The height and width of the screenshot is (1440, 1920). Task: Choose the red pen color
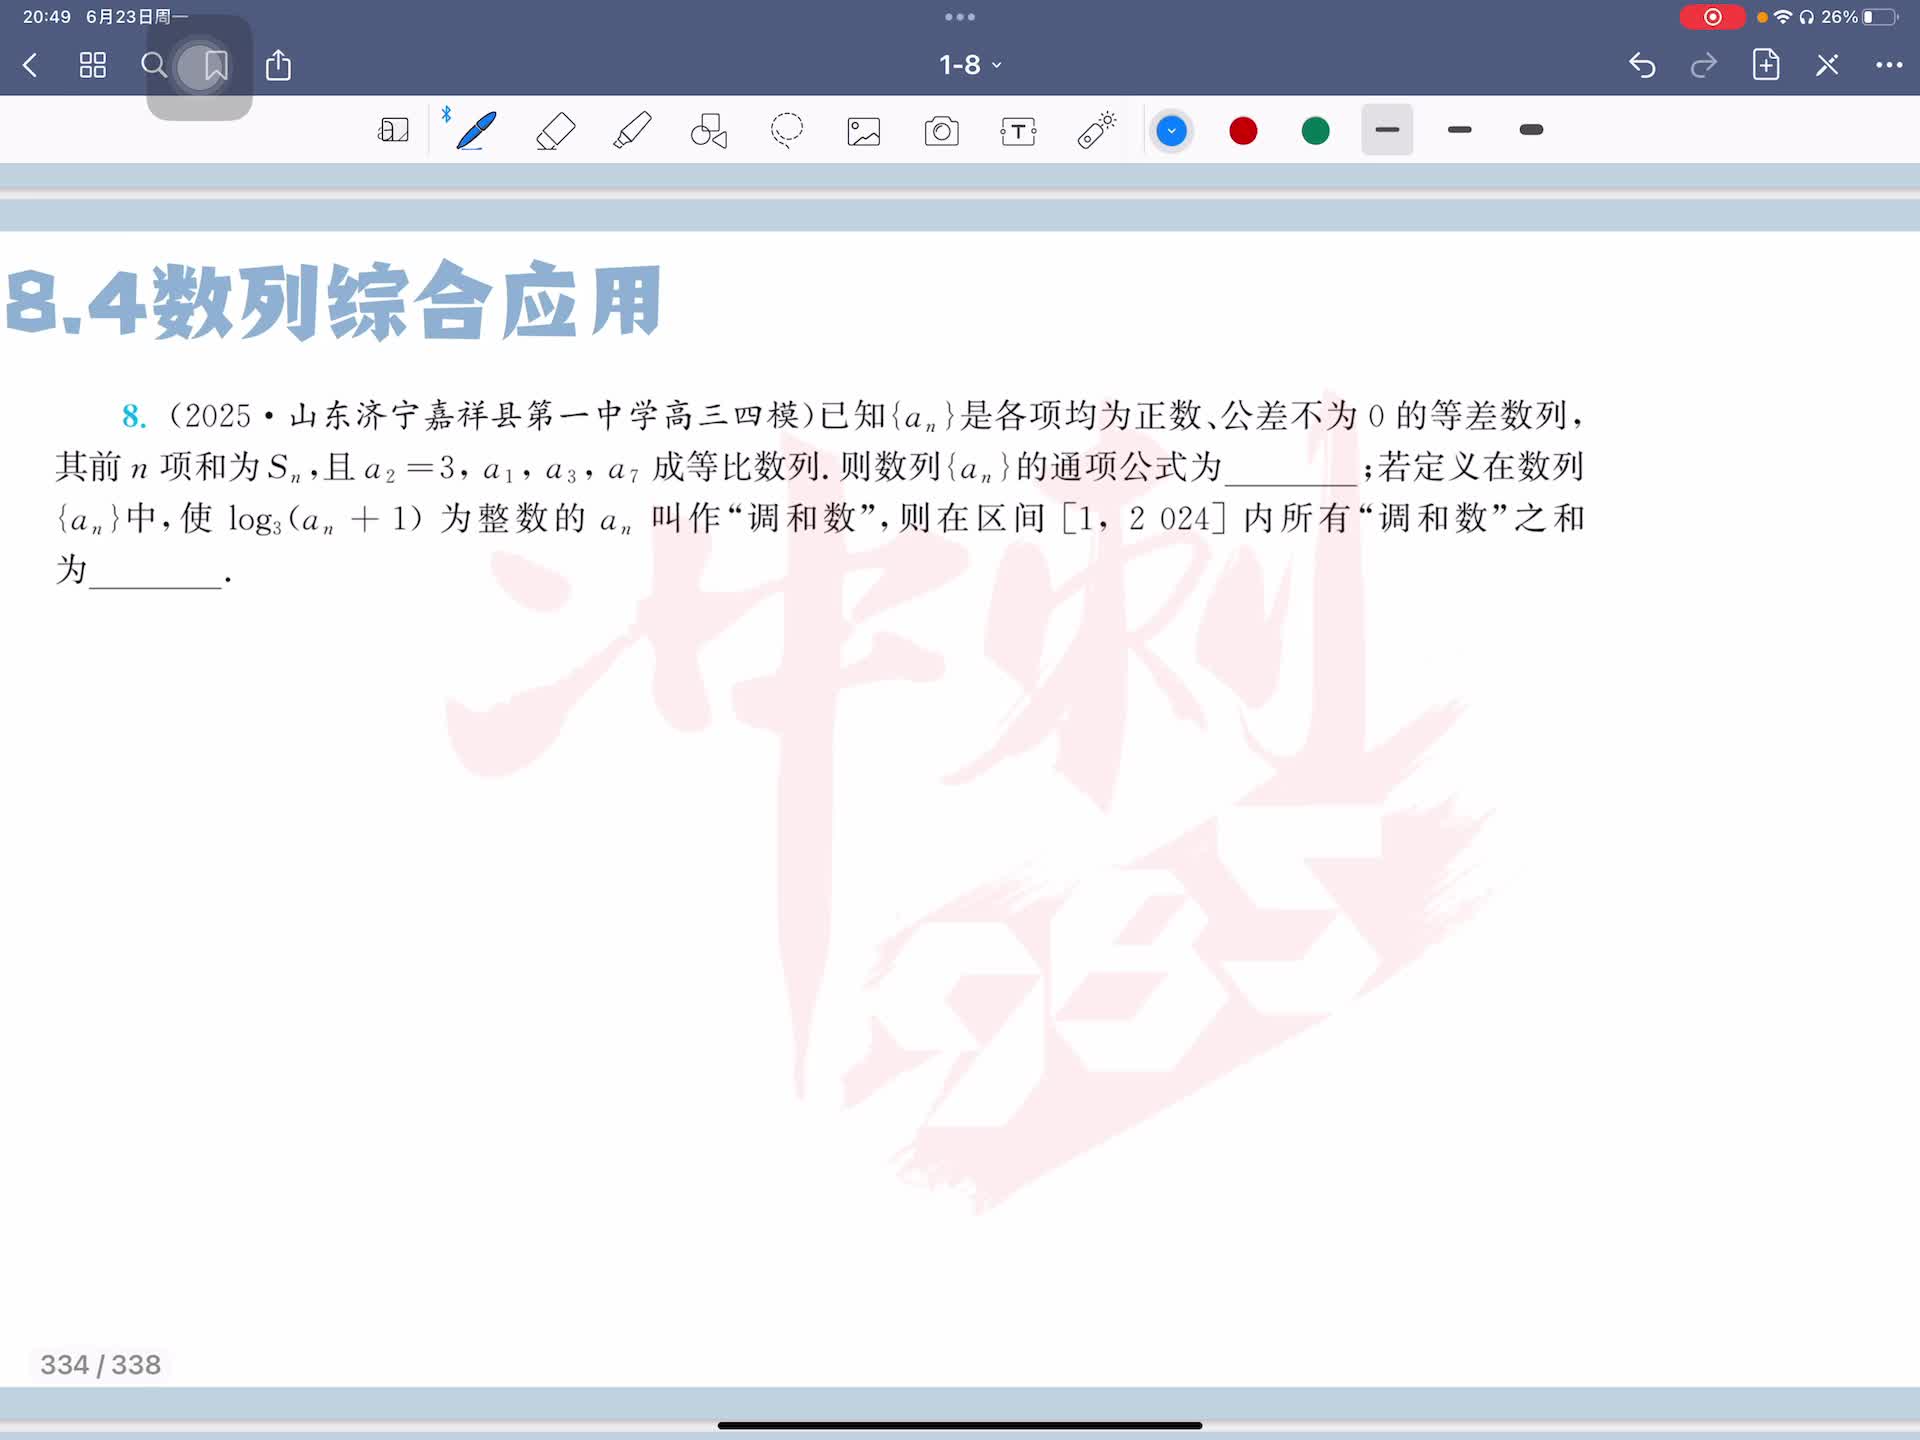point(1243,131)
